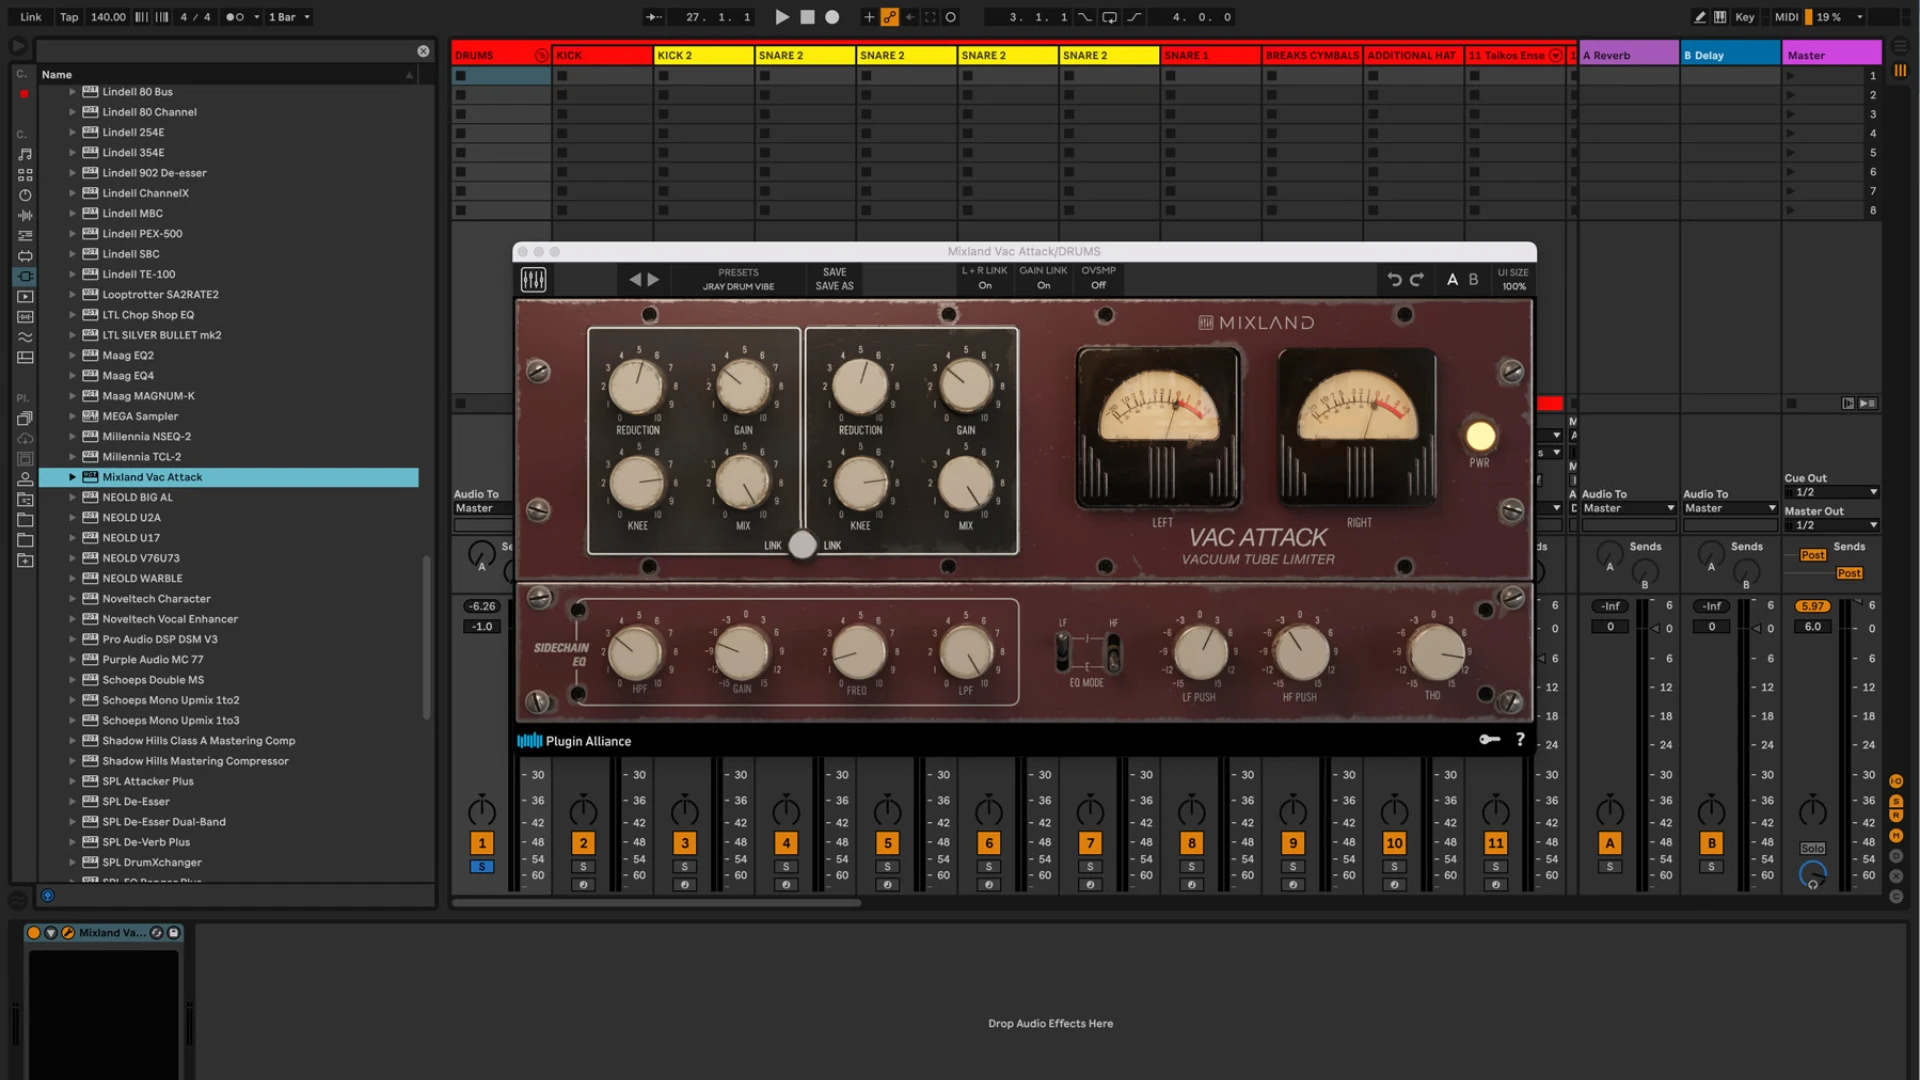Clear browser search with the X icon

coord(423,51)
